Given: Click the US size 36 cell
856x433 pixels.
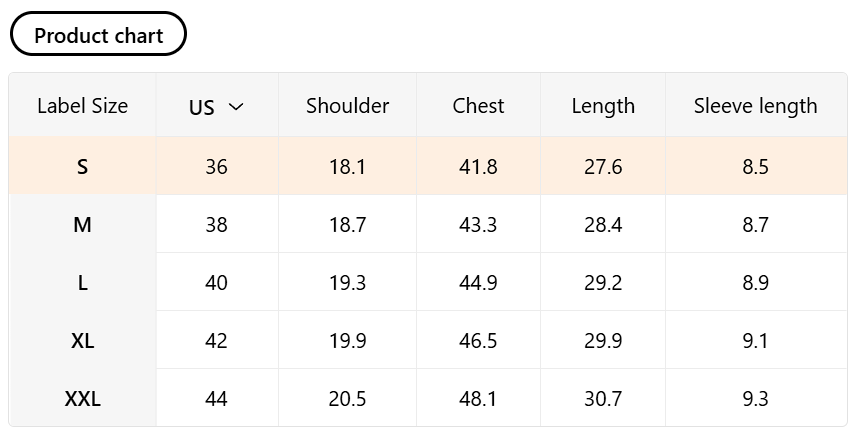Looking at the screenshot, I should (216, 167).
